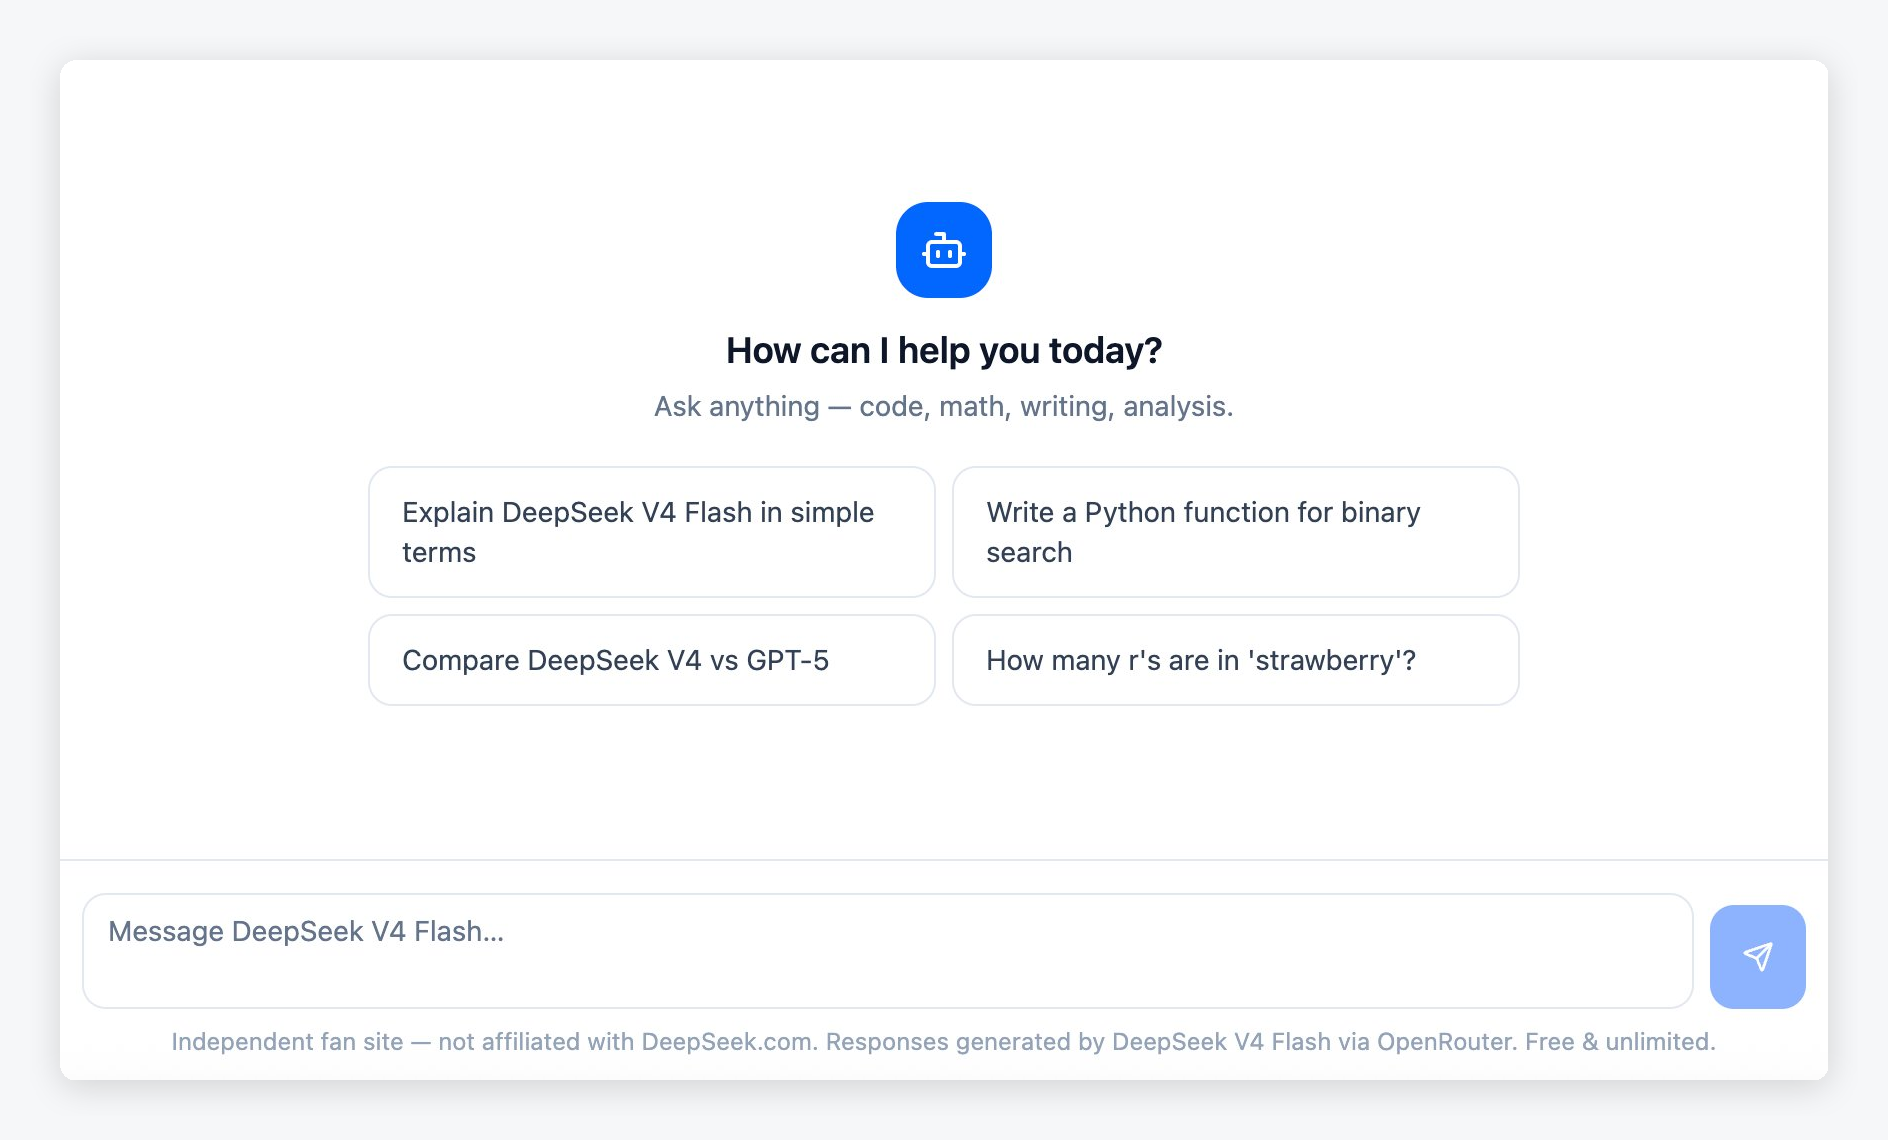This screenshot has height=1140, width=1888.
Task: Select the strawberry r's question suggestion
Action: click(1236, 660)
